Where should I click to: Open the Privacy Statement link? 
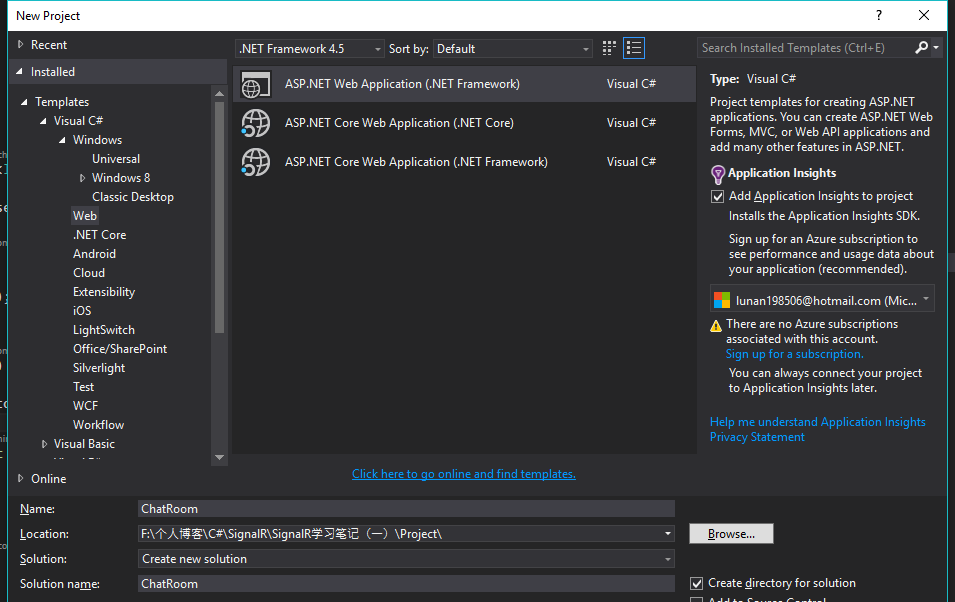pos(757,437)
